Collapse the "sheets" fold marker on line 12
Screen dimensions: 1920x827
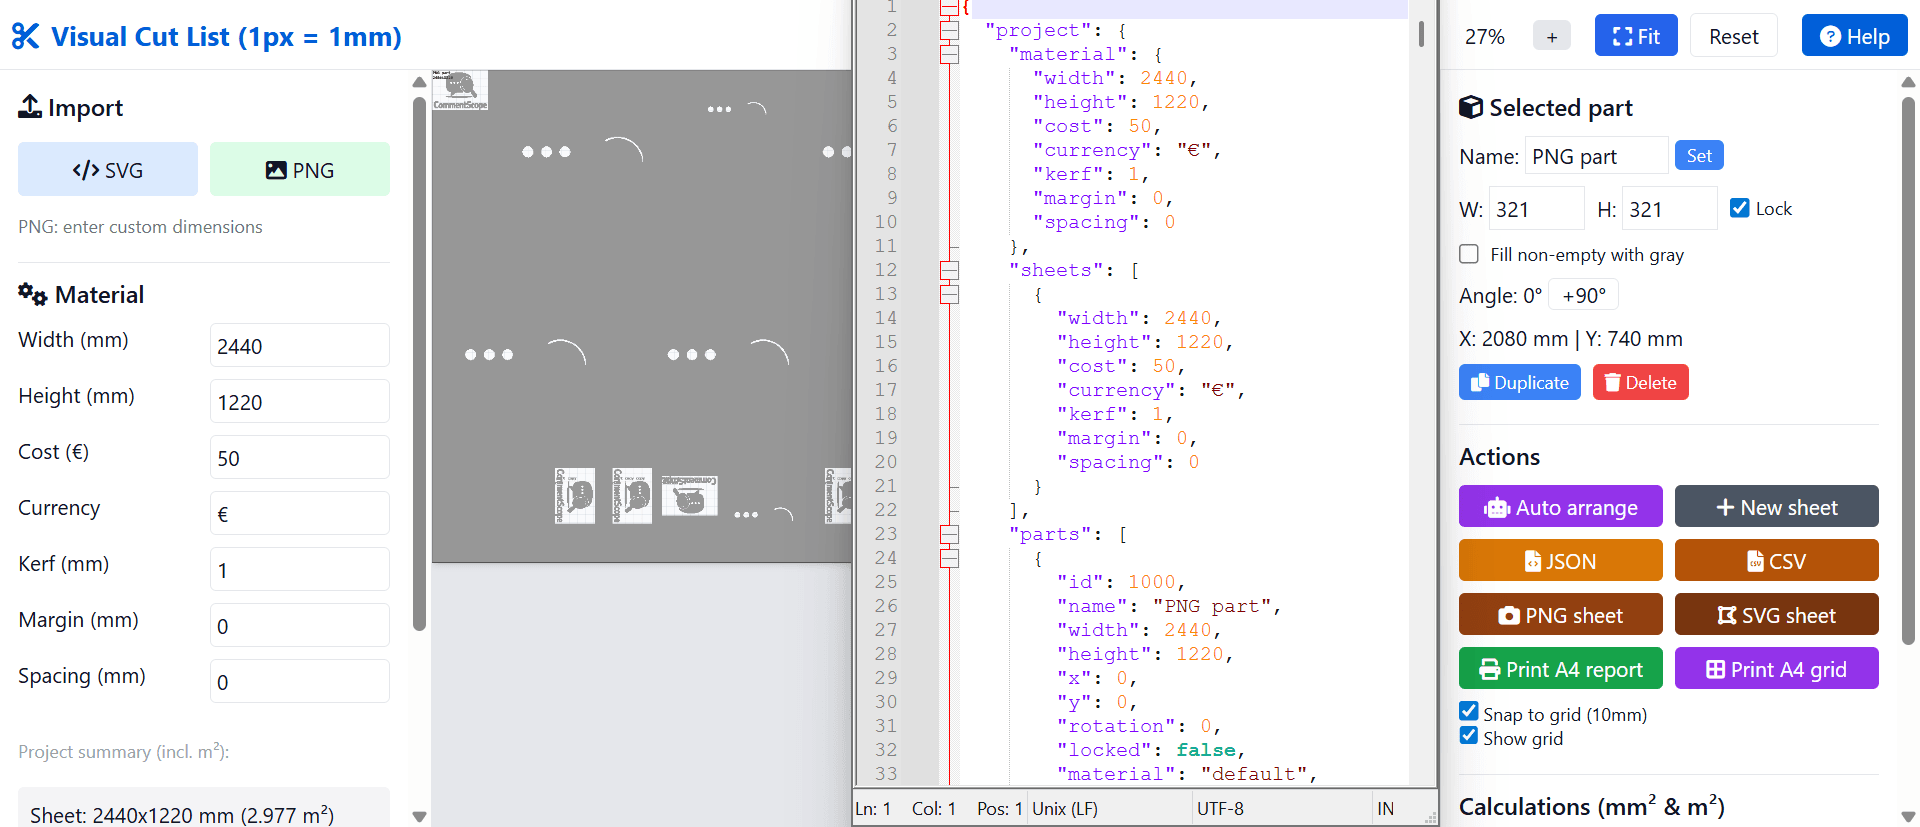[950, 271]
